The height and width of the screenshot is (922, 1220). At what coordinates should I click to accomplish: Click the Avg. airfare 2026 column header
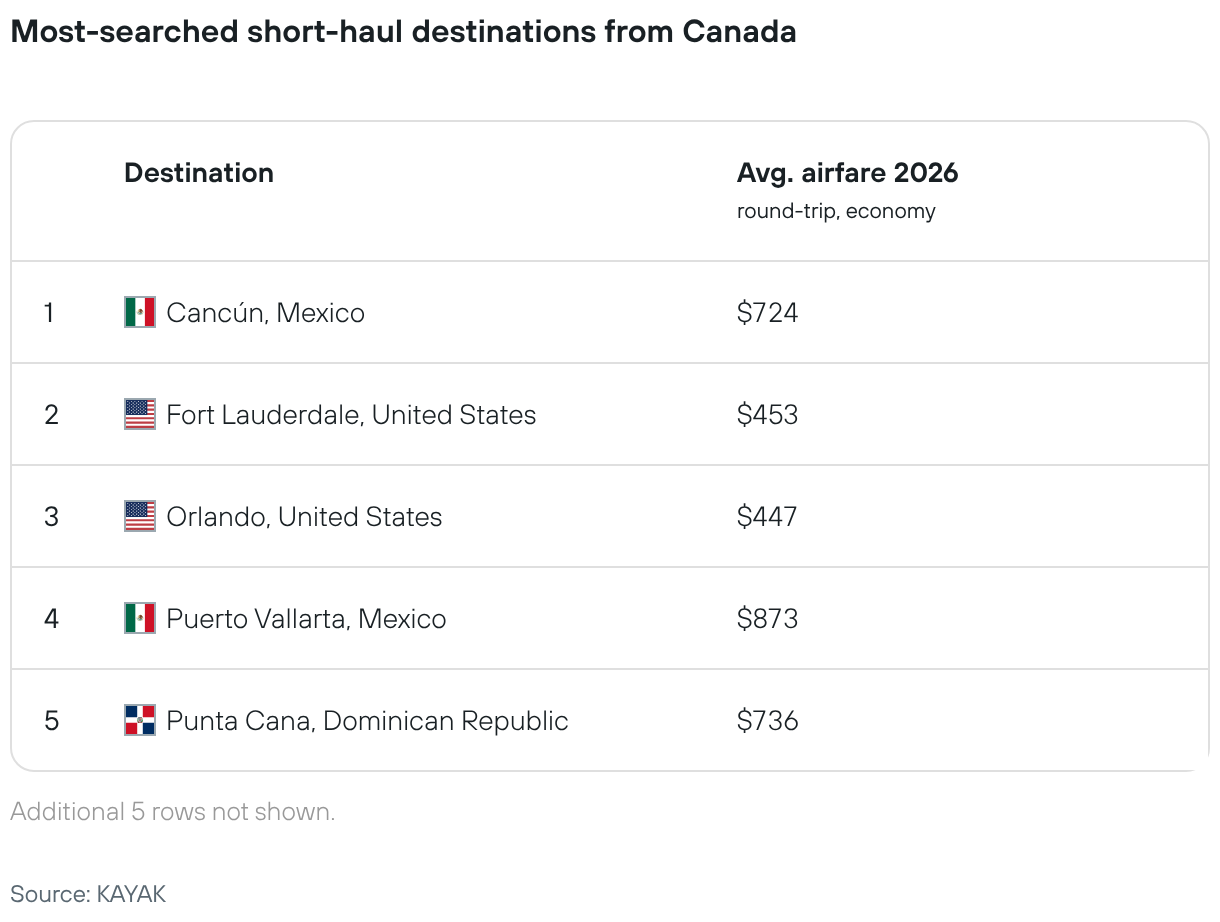point(847,173)
